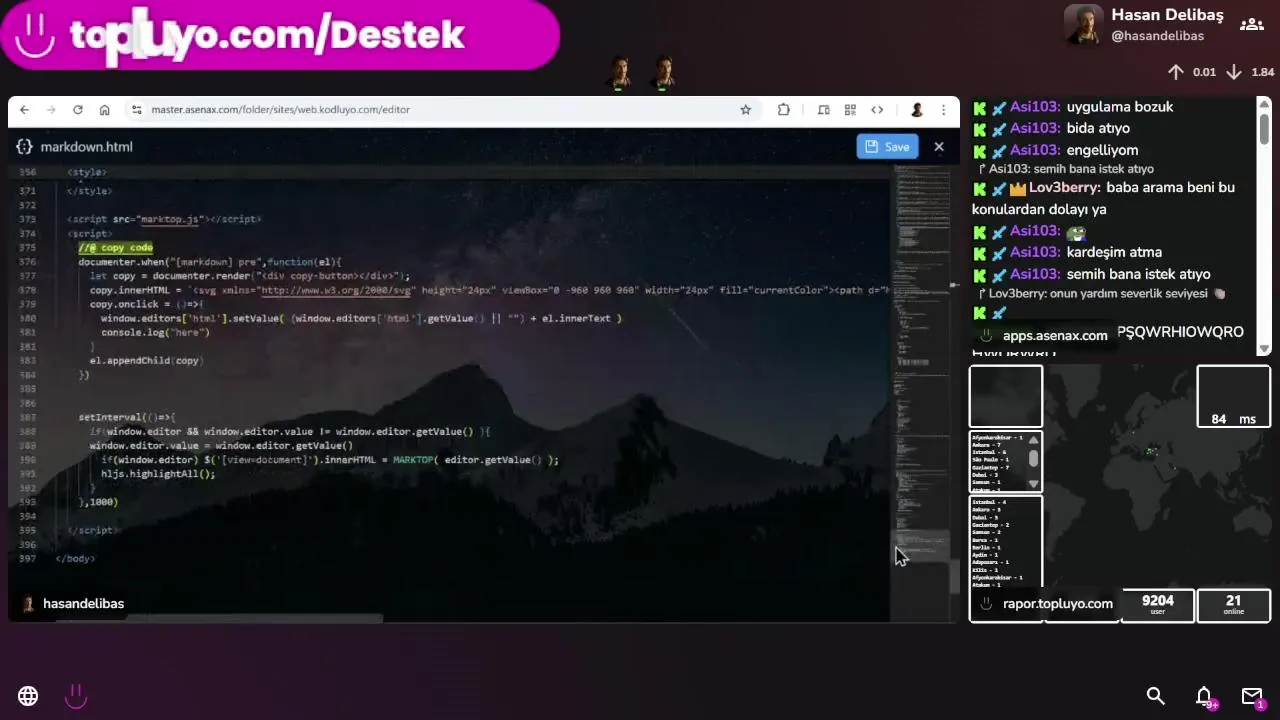Viewport: 1280px width, 720px height.
Task: Bookmark this page with the star icon
Action: click(x=745, y=110)
